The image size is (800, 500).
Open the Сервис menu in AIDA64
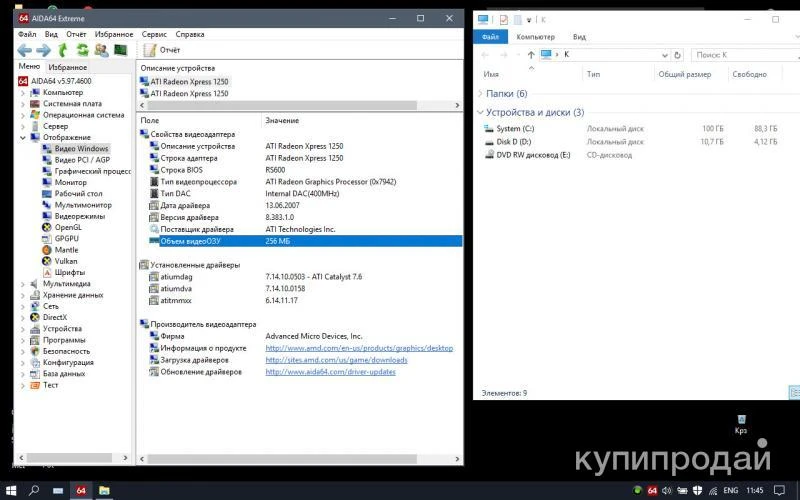154,33
